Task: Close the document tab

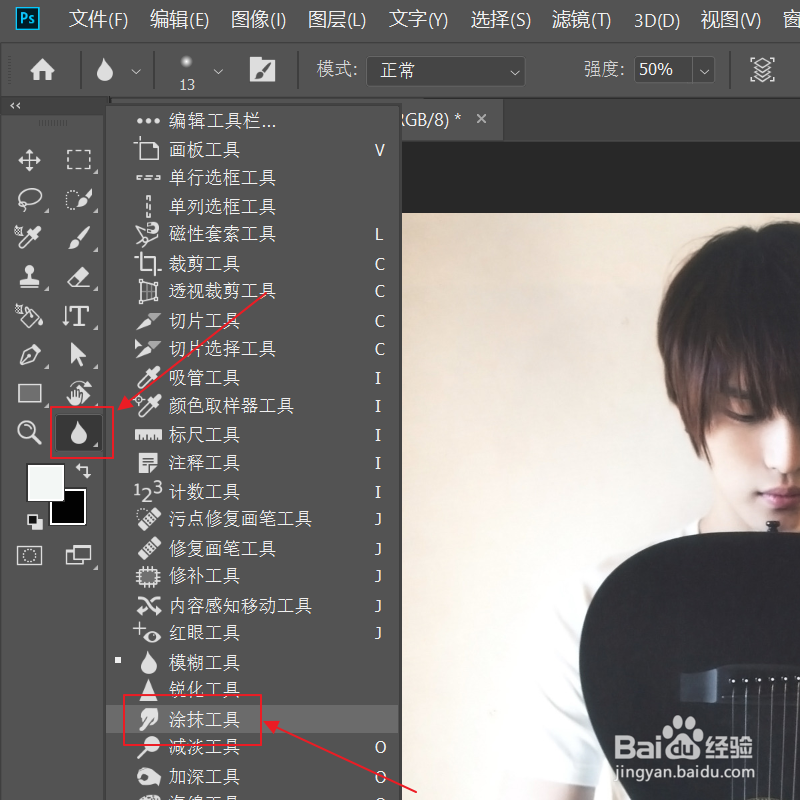Action: click(481, 119)
